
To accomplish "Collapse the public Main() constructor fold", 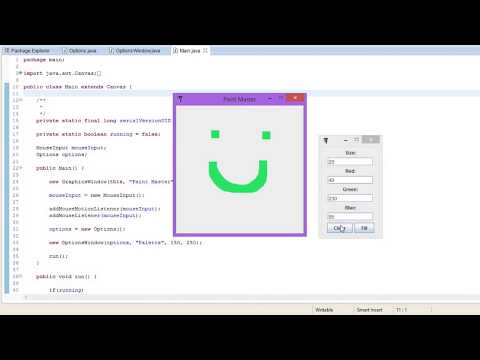I will [x=21, y=168].
